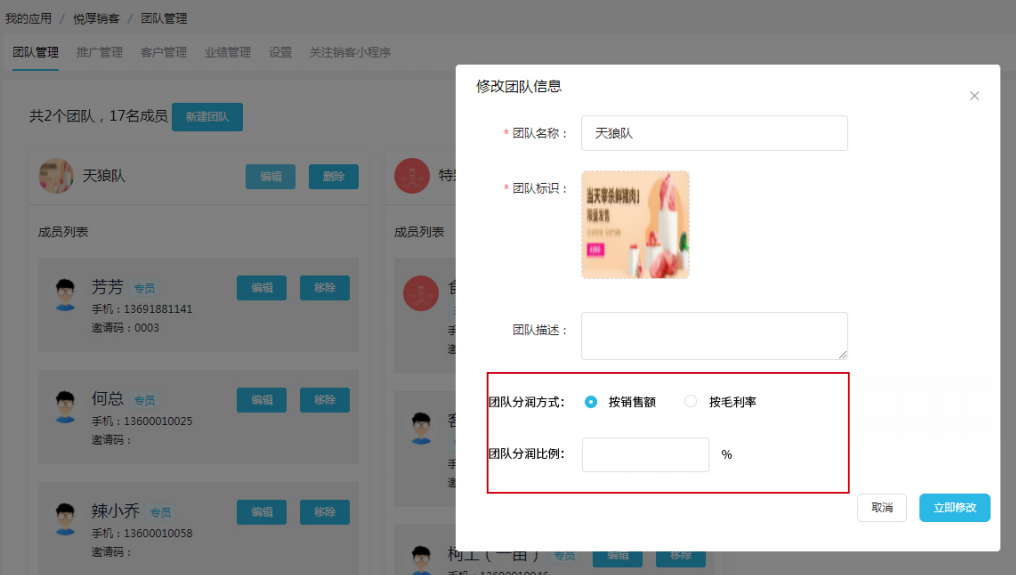
Task: Select the 按销售额 radio option
Action: [590, 402]
